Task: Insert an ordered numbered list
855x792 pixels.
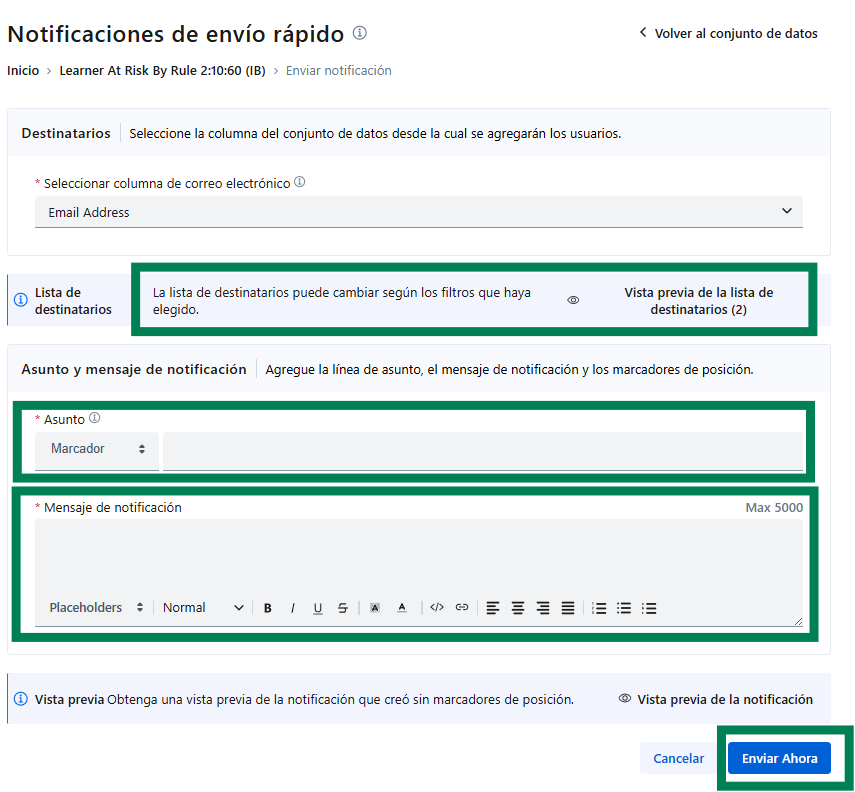Action: (599, 608)
